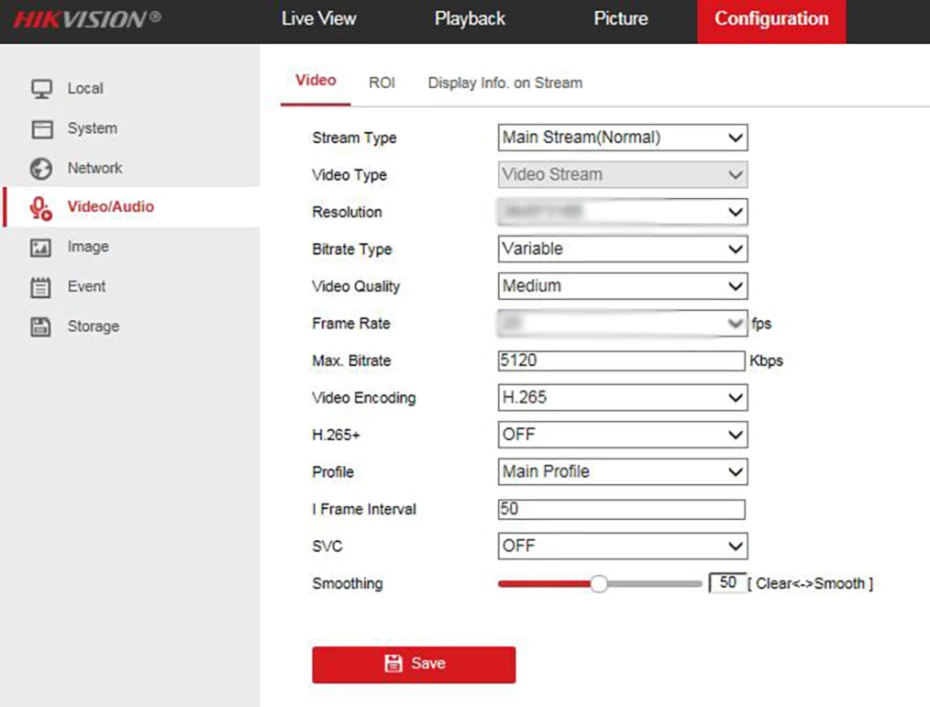Click the Smoothing value box
The width and height of the screenshot is (930, 707).
point(727,583)
